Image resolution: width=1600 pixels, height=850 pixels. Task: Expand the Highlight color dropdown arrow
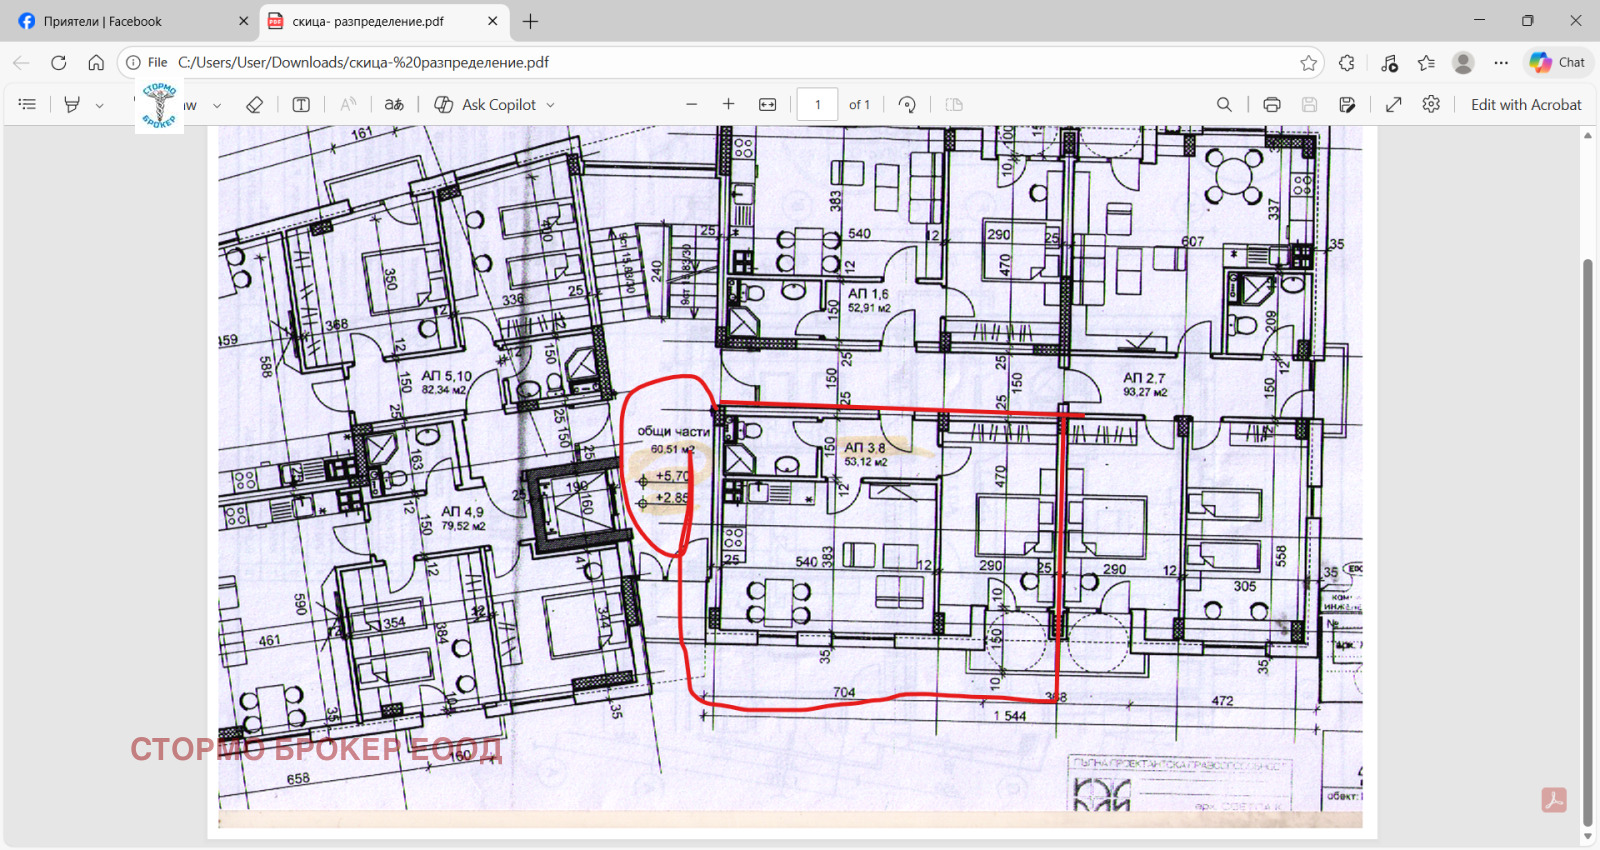tap(99, 105)
